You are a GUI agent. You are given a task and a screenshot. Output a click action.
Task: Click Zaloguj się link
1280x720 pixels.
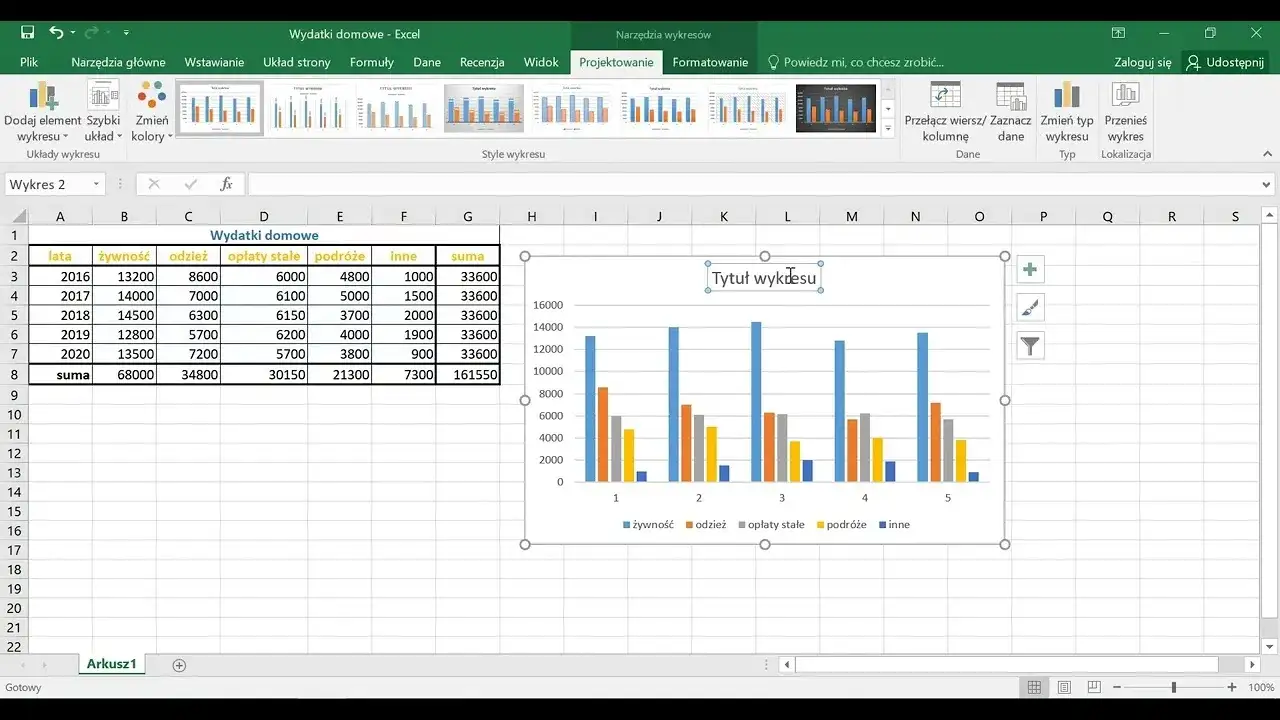pos(1142,62)
